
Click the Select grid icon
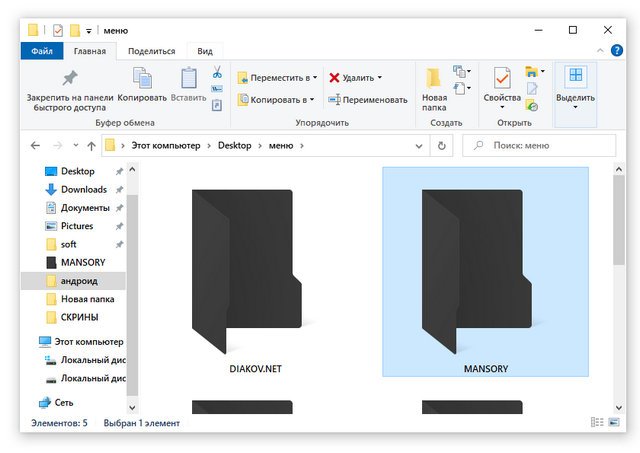click(x=576, y=76)
